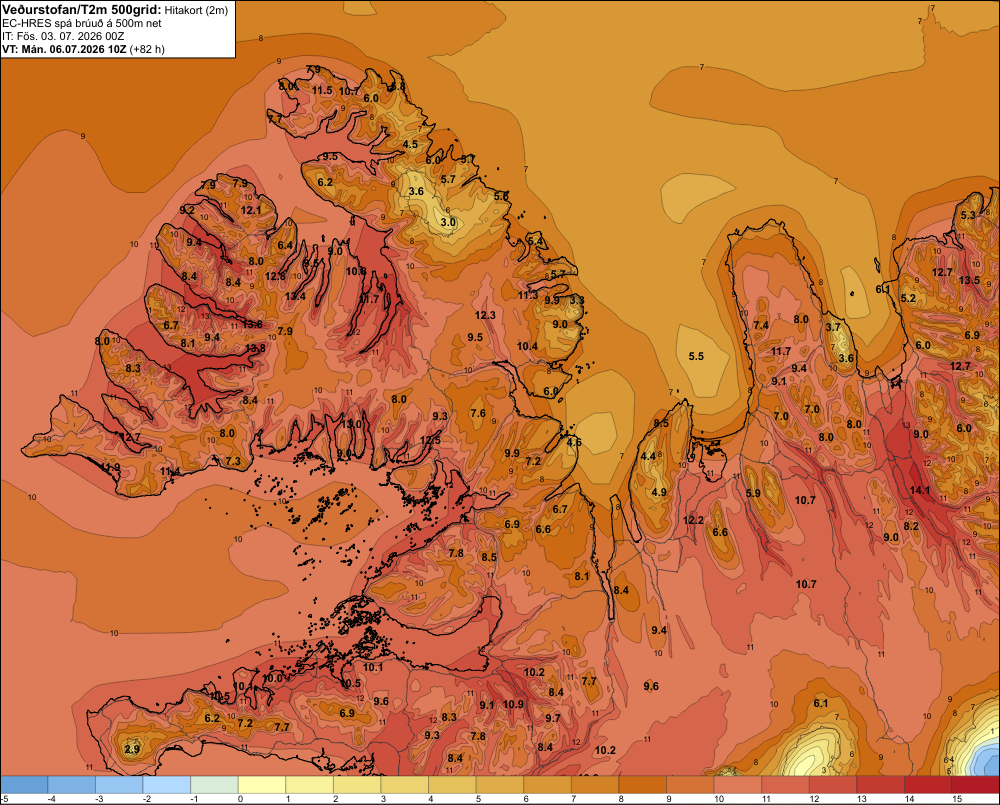1000x805 pixels.
Task: Click legend swatch between -5 and -4
Action: click(24, 785)
